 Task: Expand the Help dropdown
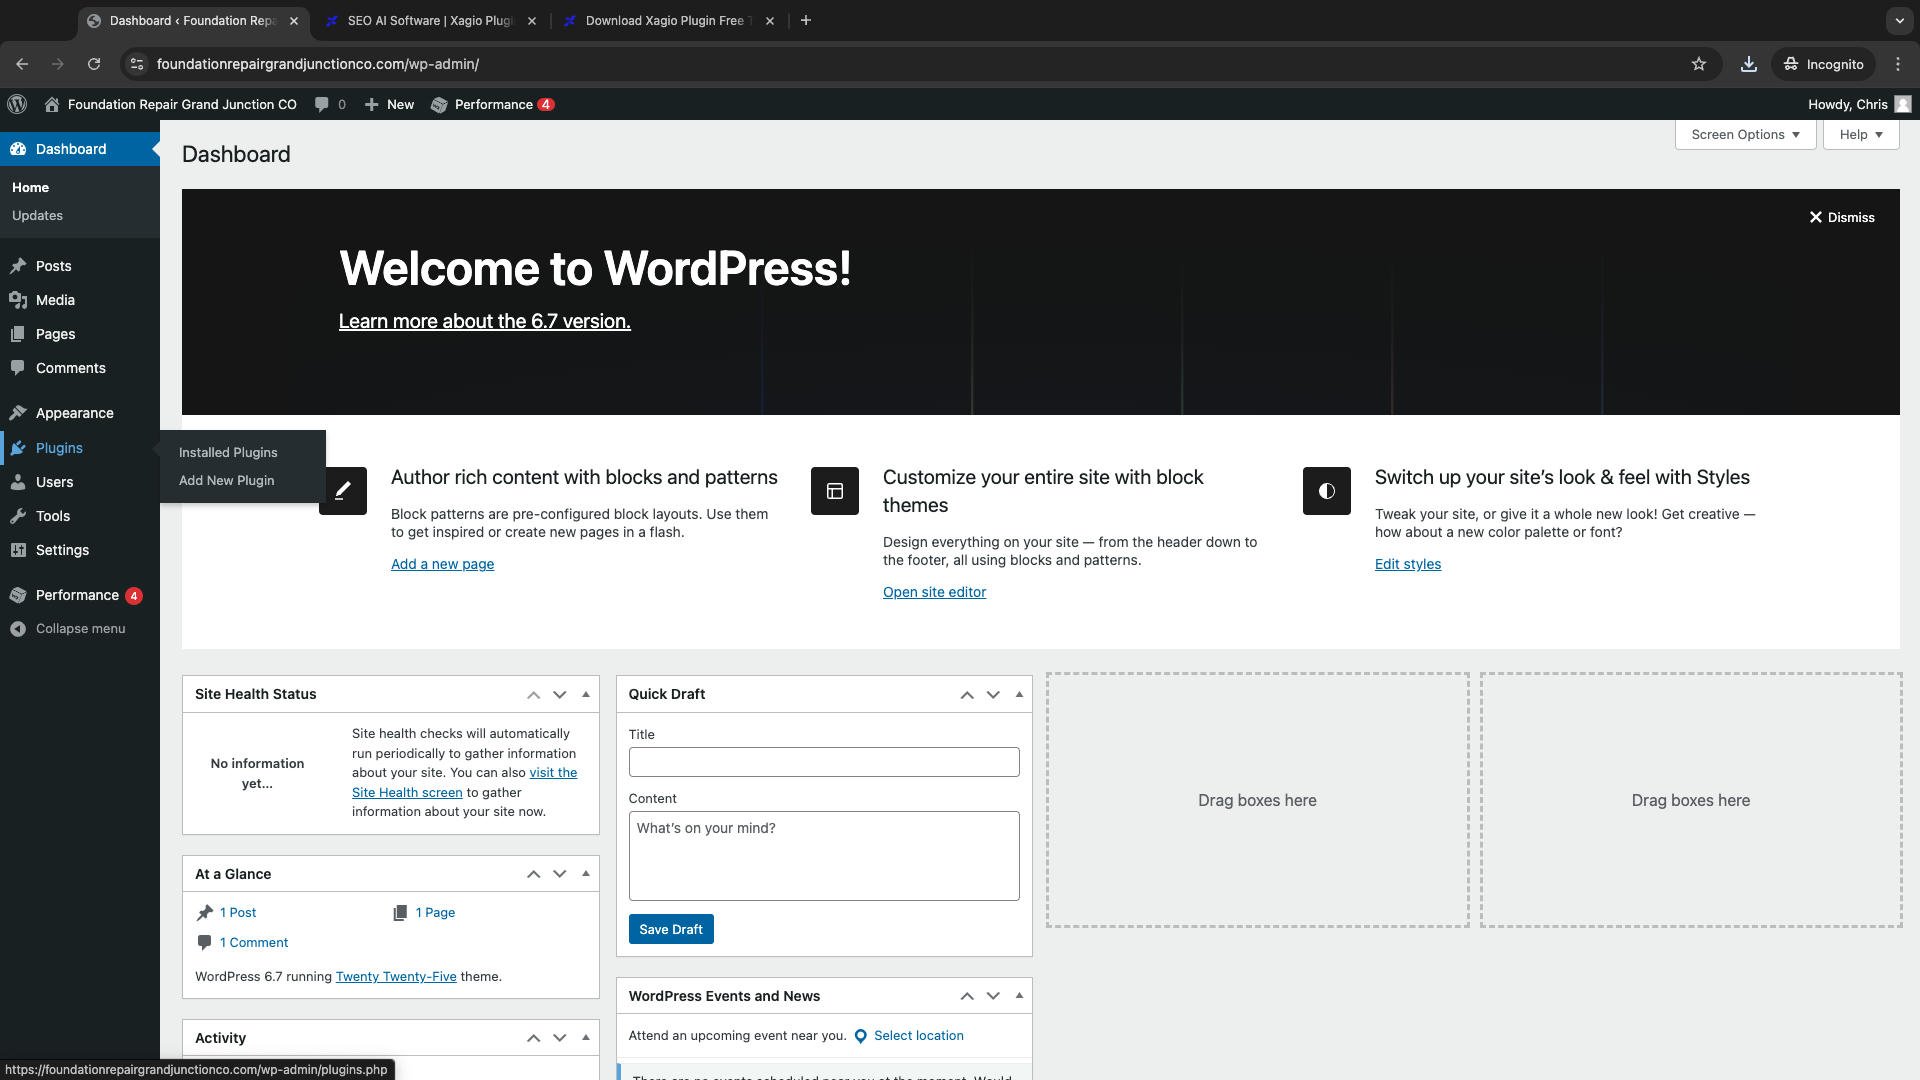(1861, 135)
